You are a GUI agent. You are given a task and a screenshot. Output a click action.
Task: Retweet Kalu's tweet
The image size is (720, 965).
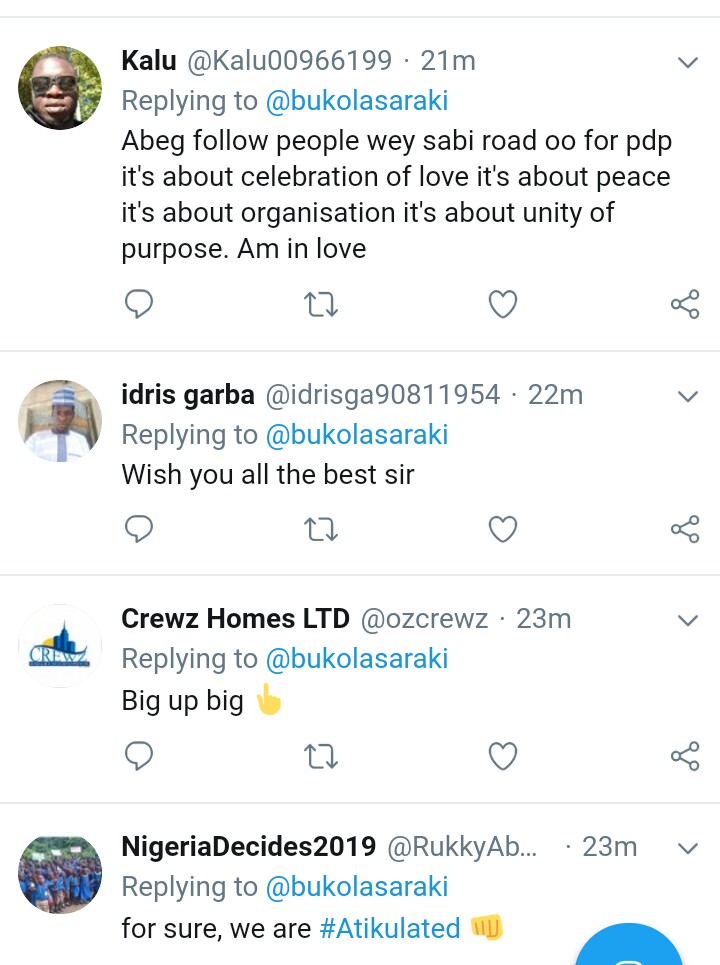(x=320, y=304)
